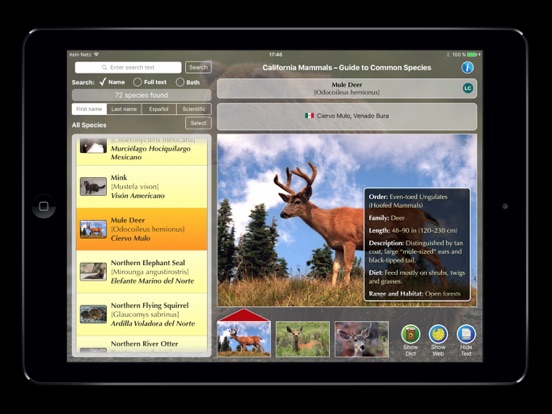
Task: Tap the All Species heading
Action: coord(89,125)
